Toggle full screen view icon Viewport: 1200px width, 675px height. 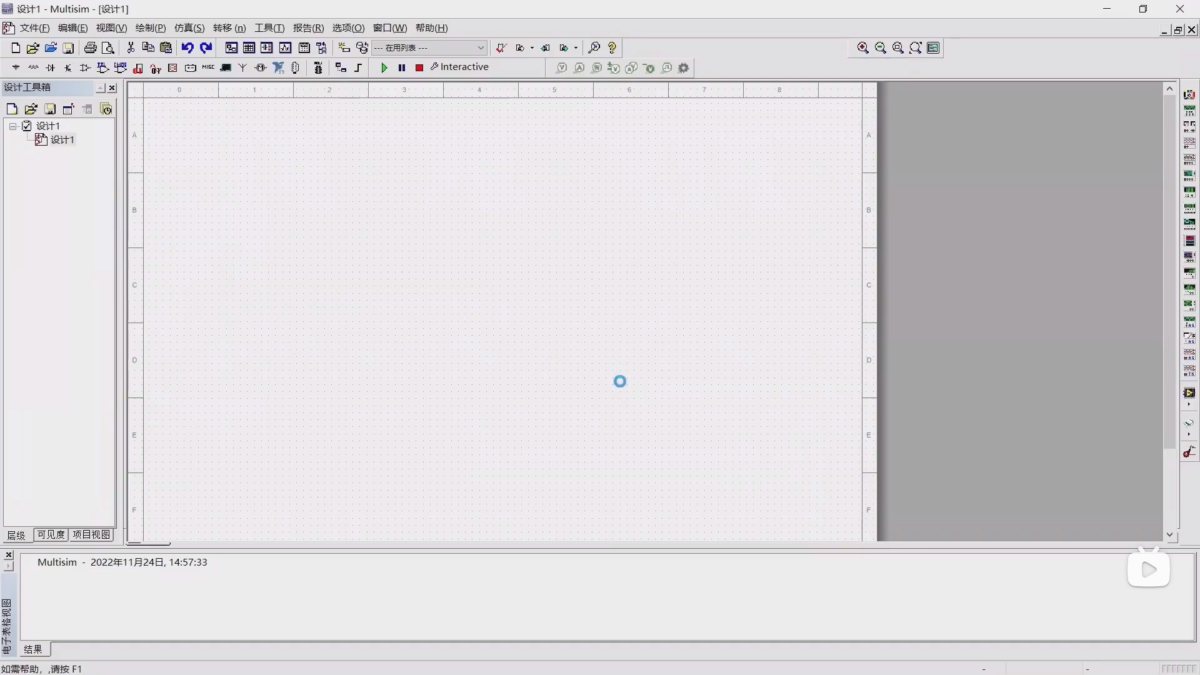(x=933, y=48)
